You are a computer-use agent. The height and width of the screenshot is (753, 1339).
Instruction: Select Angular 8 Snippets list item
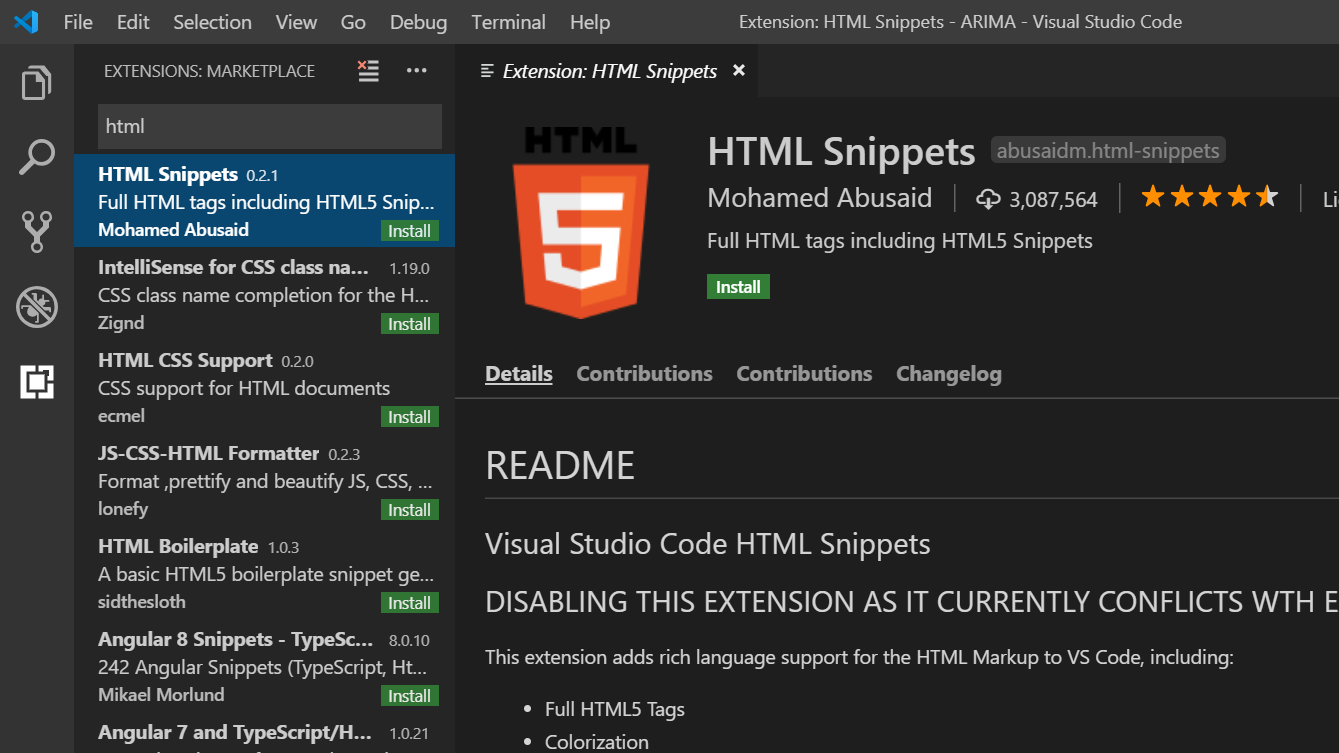coord(264,665)
